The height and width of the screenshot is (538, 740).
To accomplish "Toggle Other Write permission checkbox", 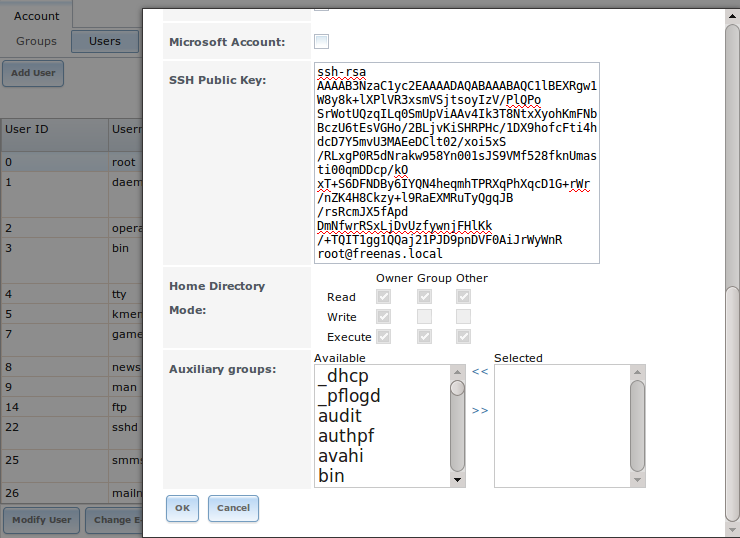I will [x=463, y=316].
